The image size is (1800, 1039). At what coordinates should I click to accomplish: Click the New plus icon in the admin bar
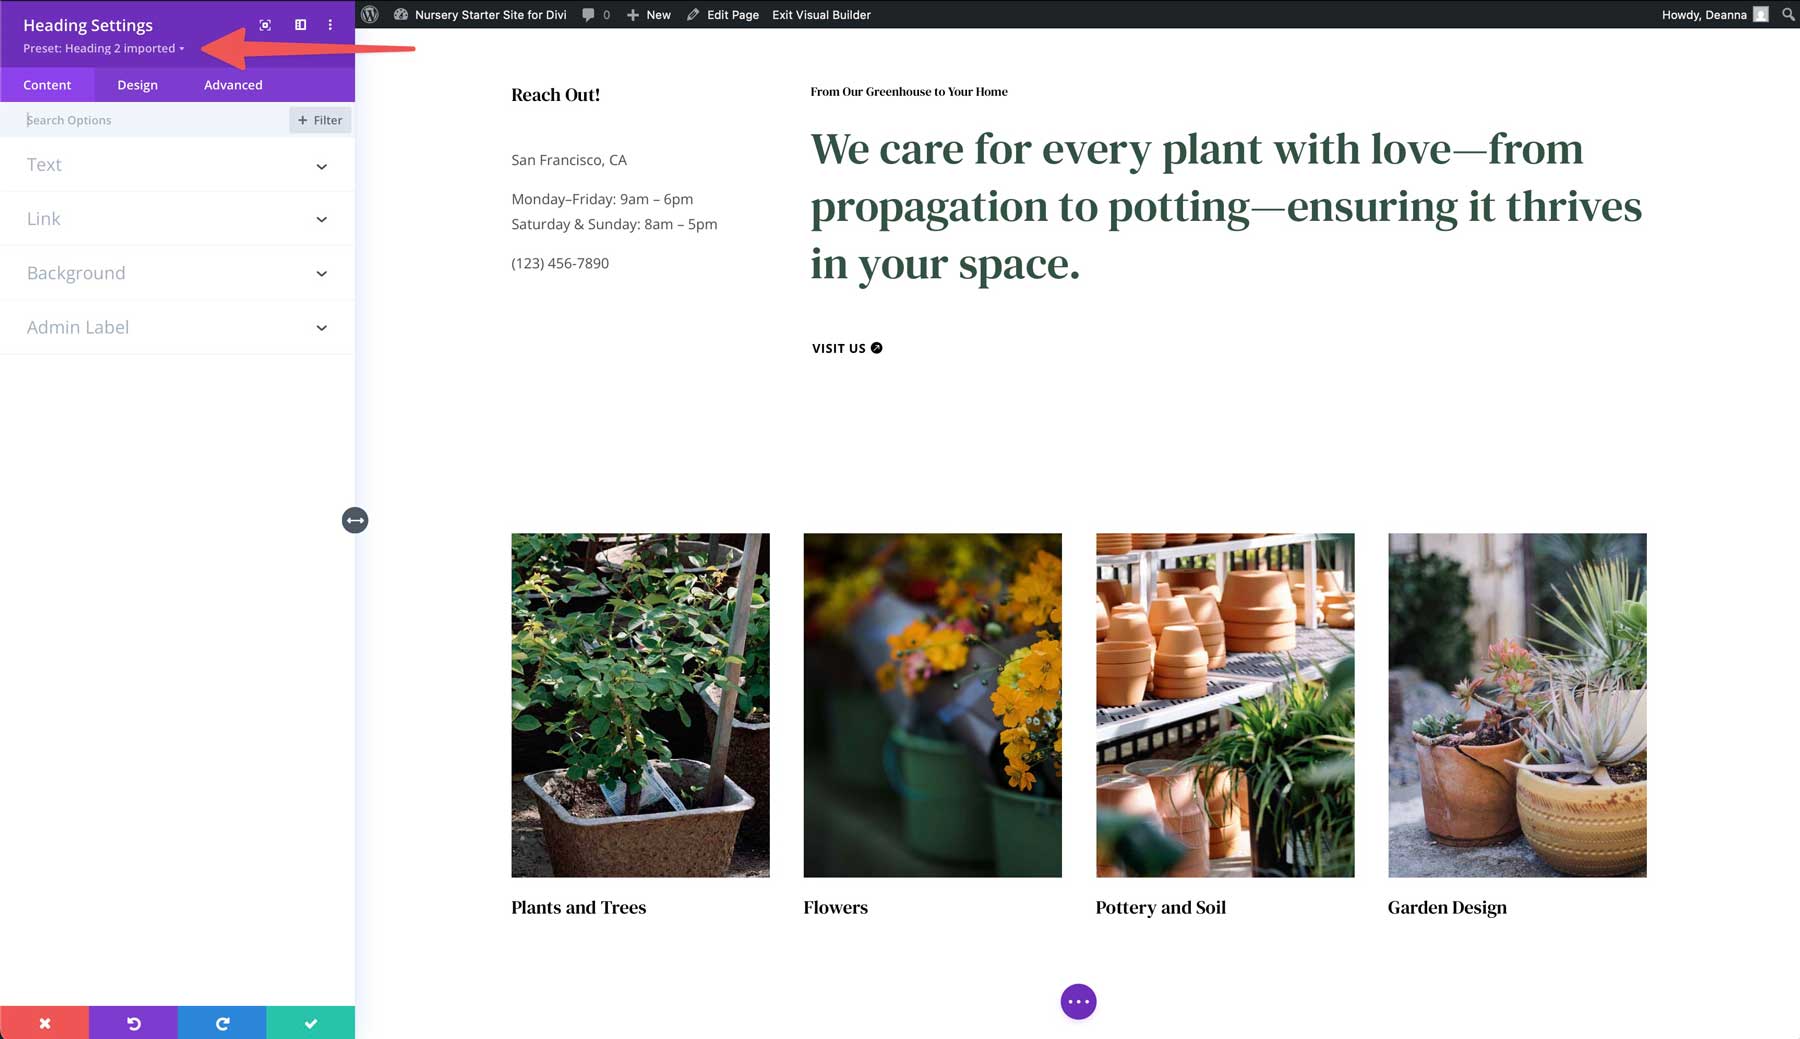632,14
